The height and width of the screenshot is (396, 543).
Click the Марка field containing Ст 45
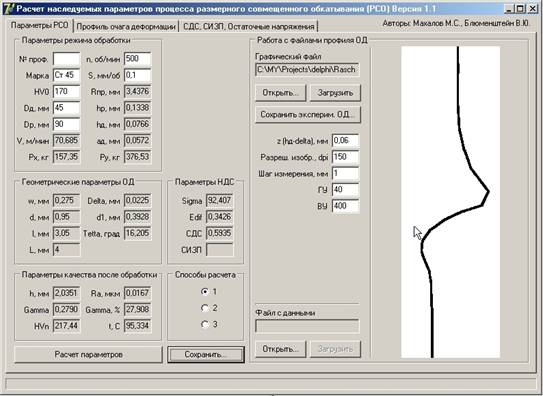66,75
